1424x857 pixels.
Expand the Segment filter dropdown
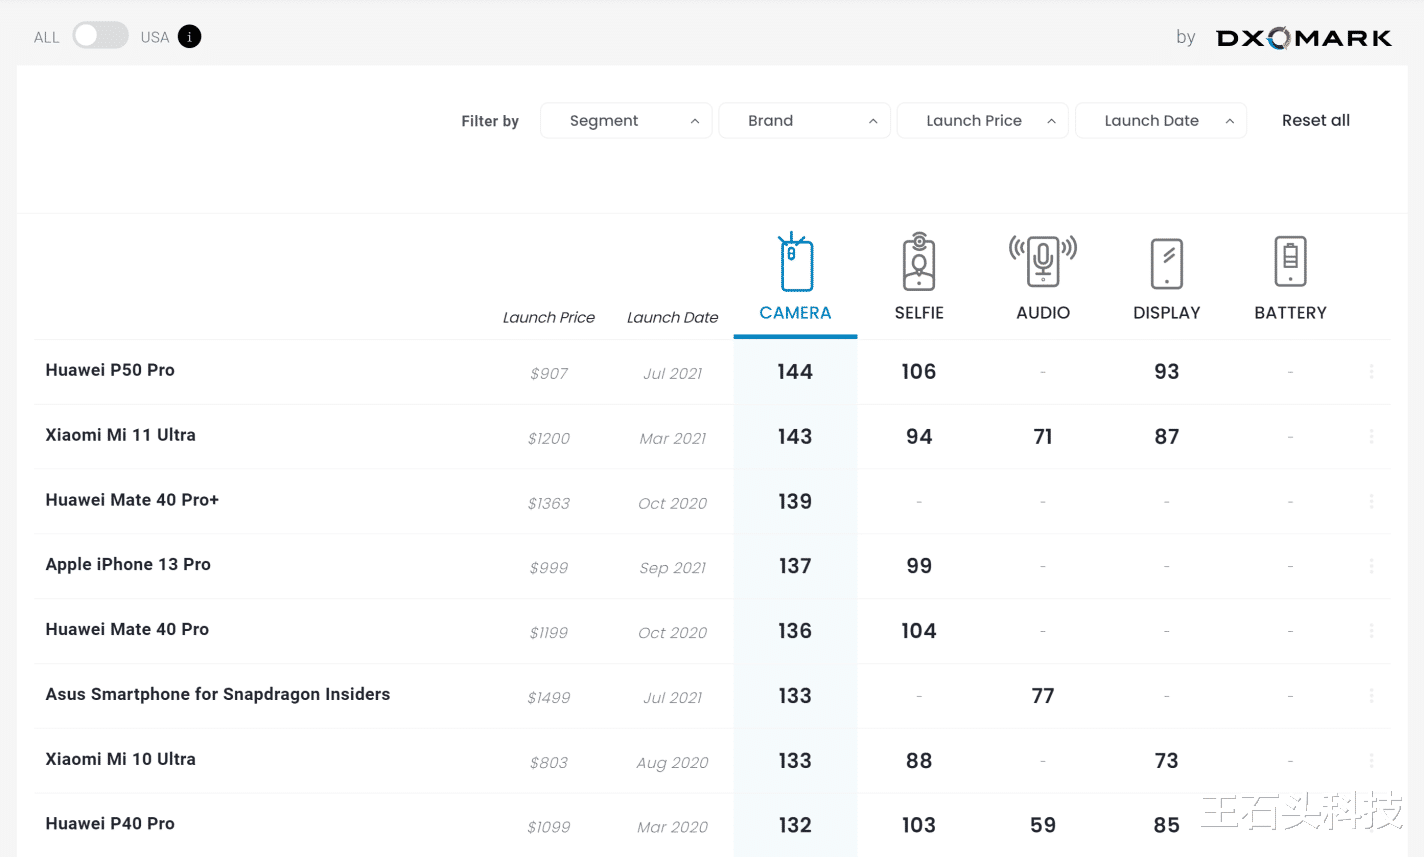pos(626,121)
